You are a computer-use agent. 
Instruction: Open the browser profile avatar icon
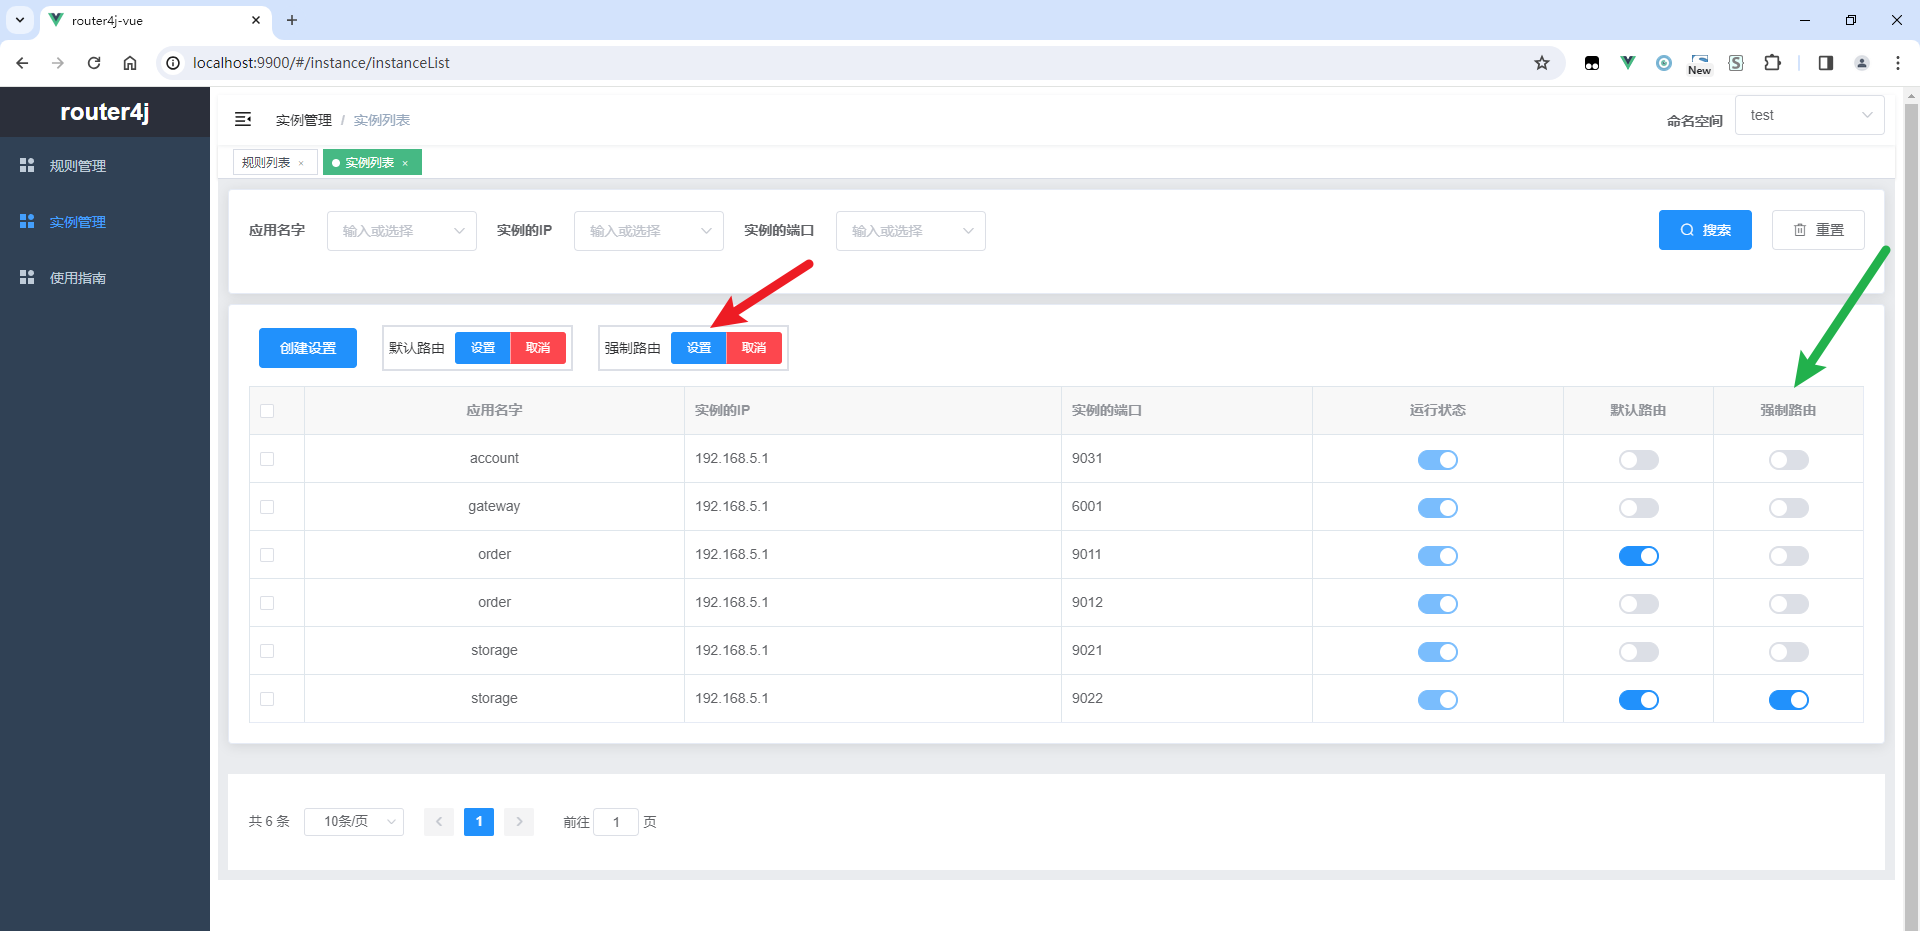click(x=1861, y=62)
